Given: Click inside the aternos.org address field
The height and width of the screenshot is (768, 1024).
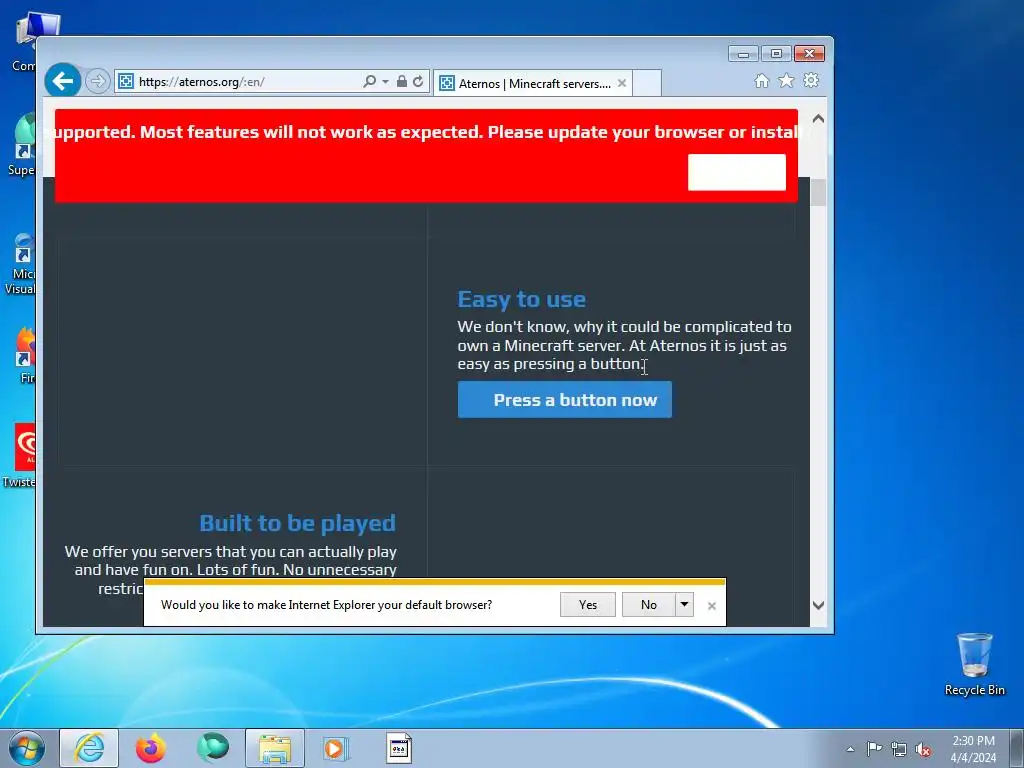Looking at the screenshot, I should (248, 82).
